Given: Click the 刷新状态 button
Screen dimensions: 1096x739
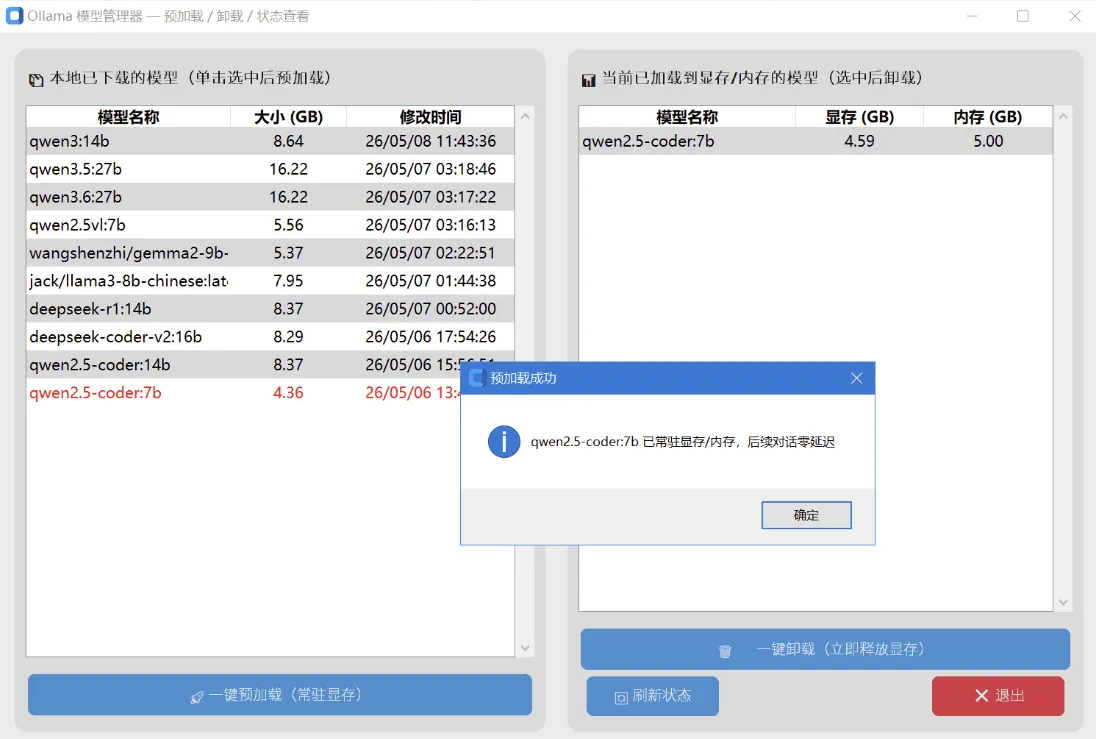Looking at the screenshot, I should [x=652, y=696].
